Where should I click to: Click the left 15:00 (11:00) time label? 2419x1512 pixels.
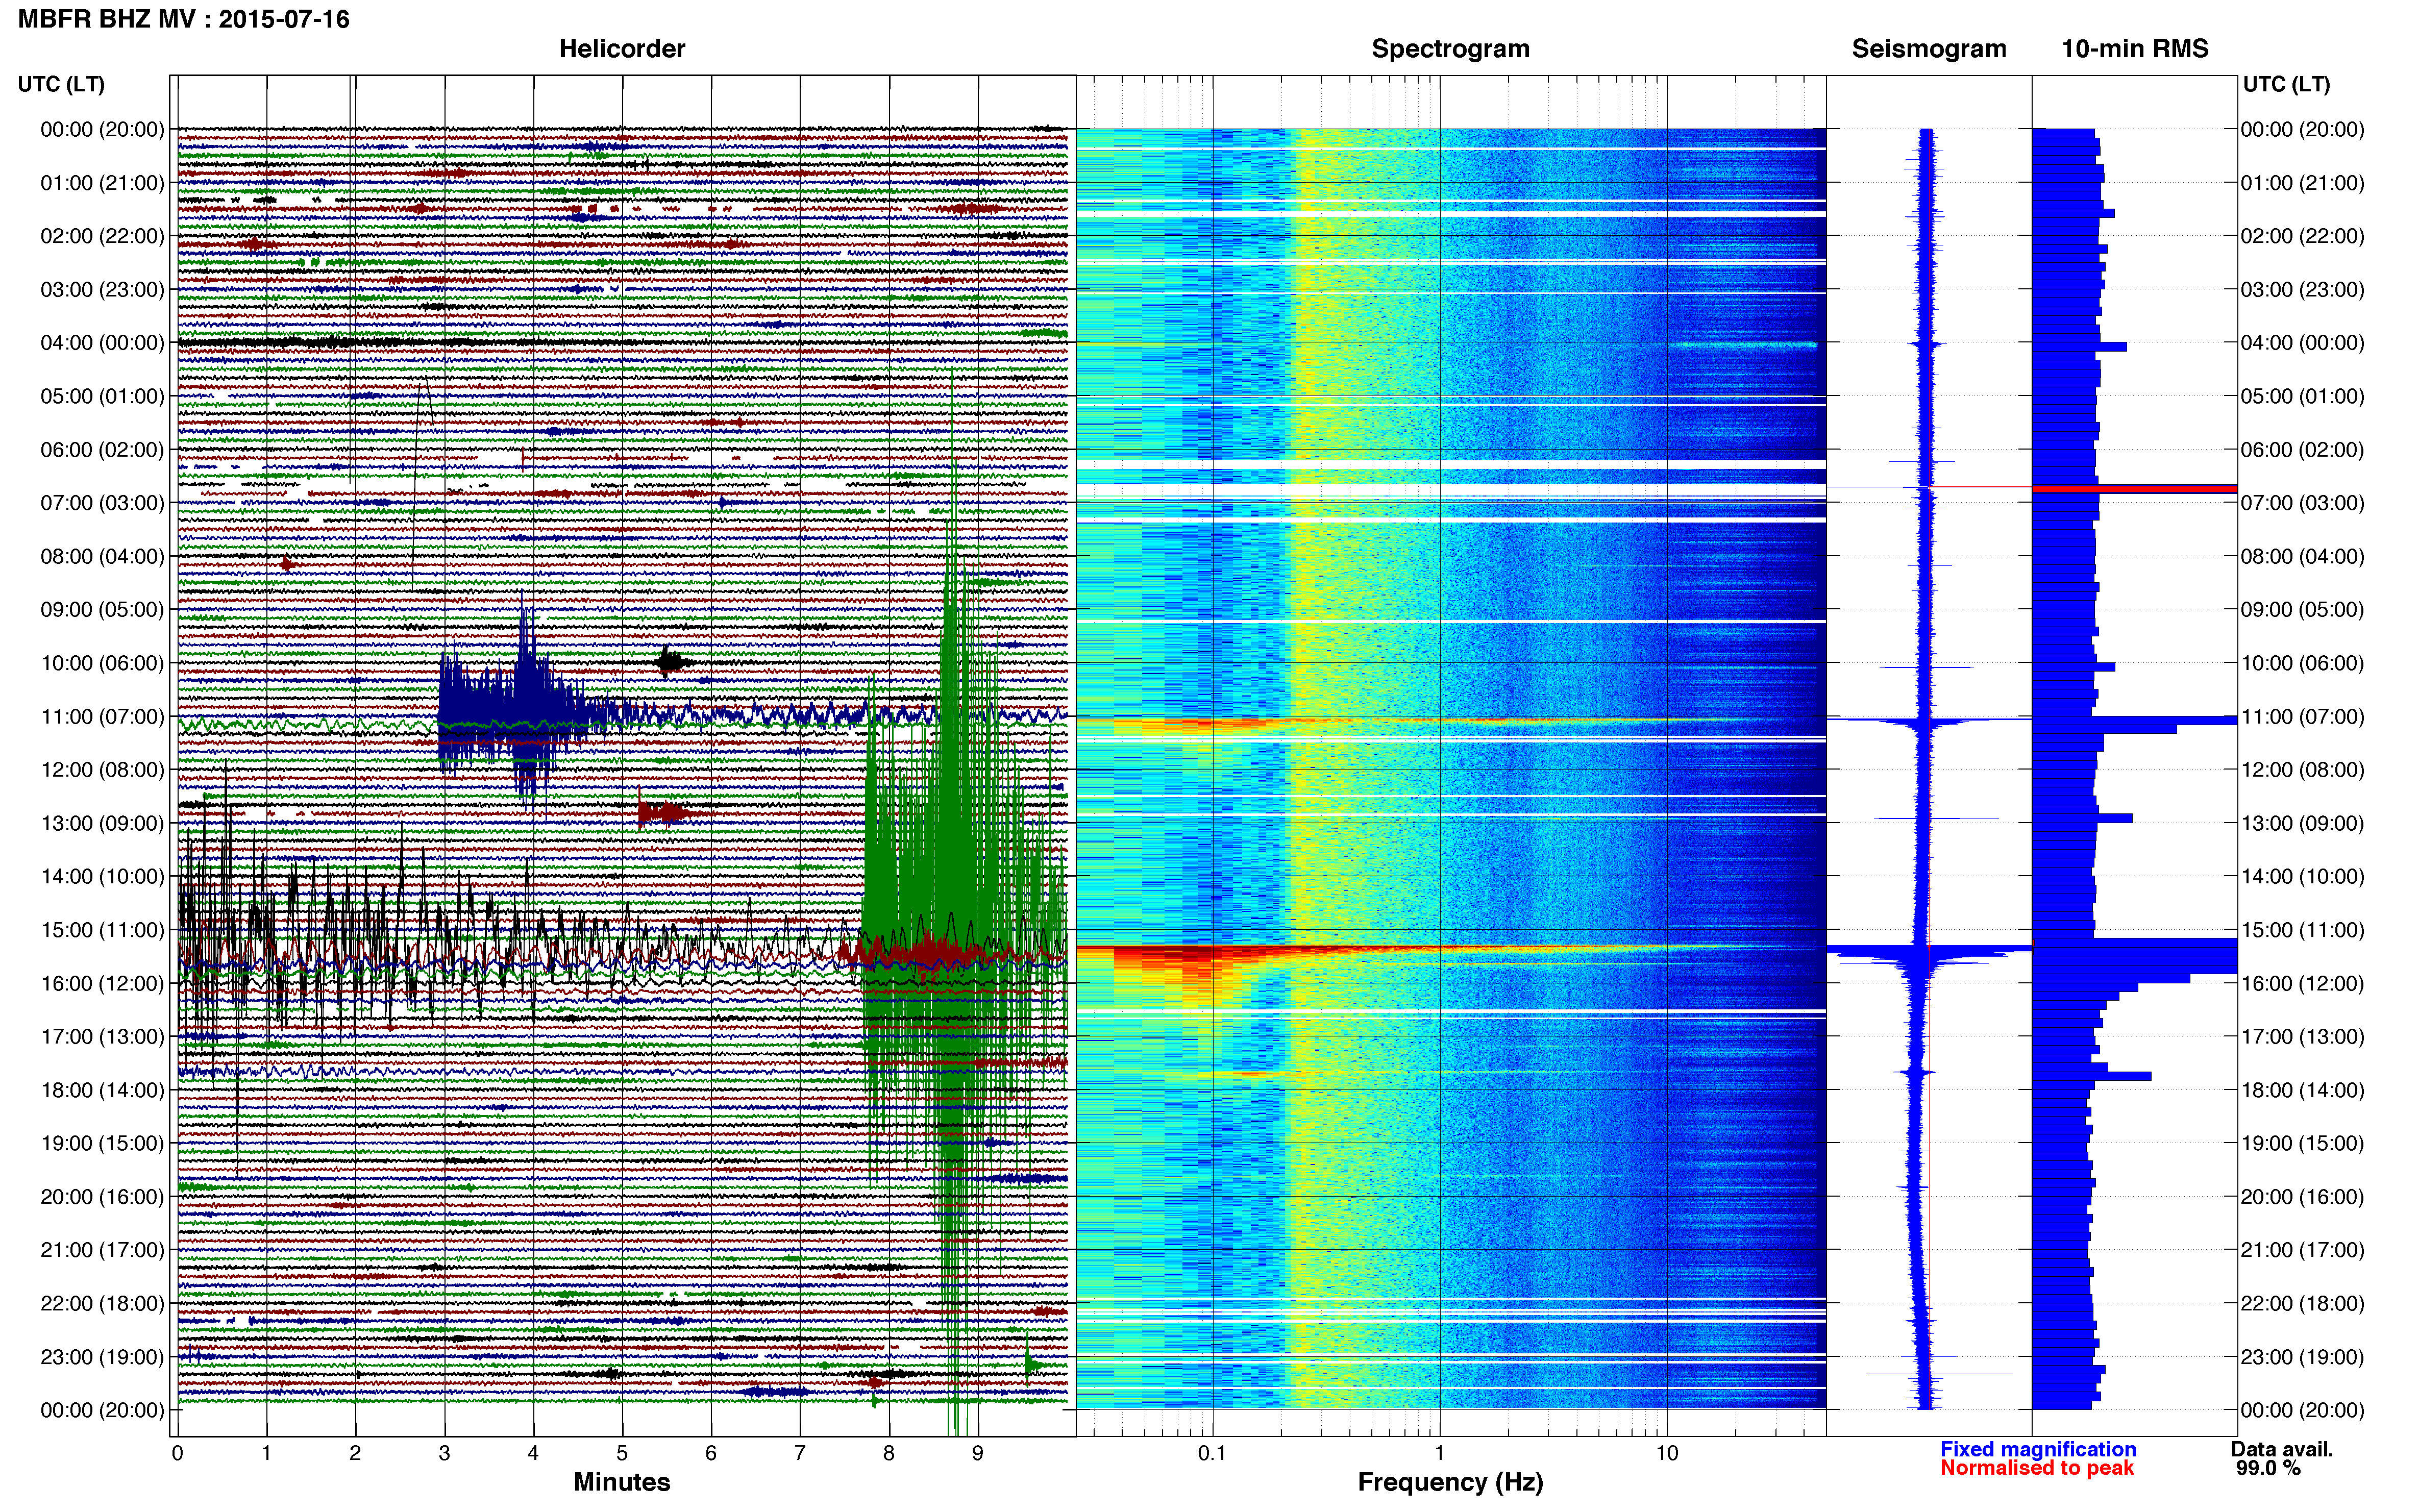coord(102,930)
